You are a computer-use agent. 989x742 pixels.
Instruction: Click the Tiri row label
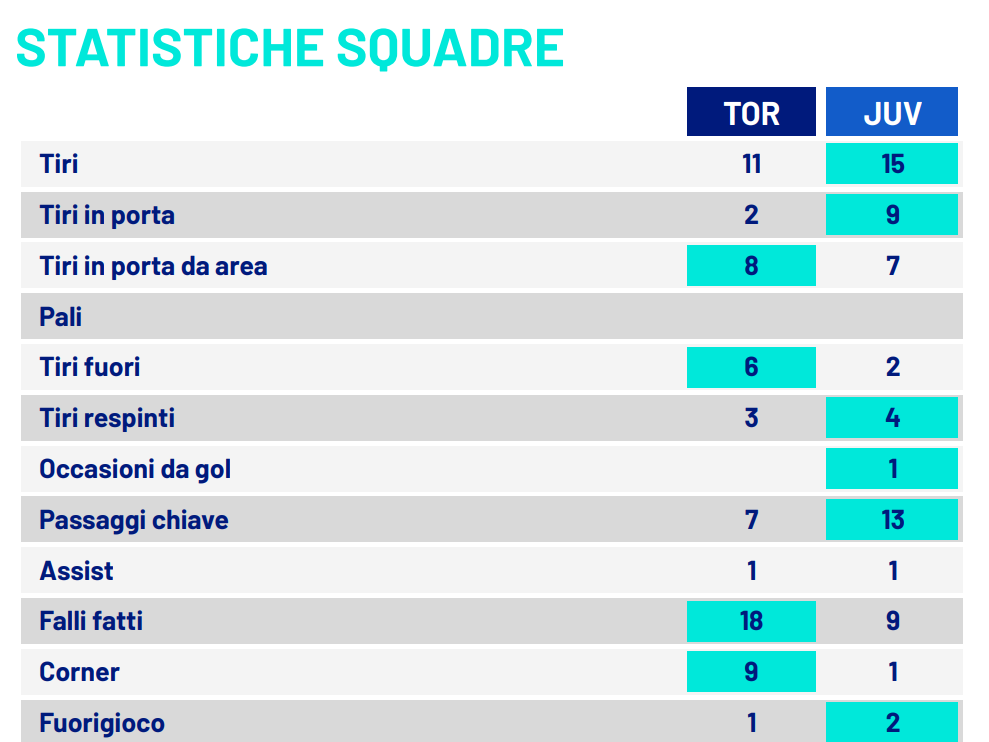tap(59, 163)
